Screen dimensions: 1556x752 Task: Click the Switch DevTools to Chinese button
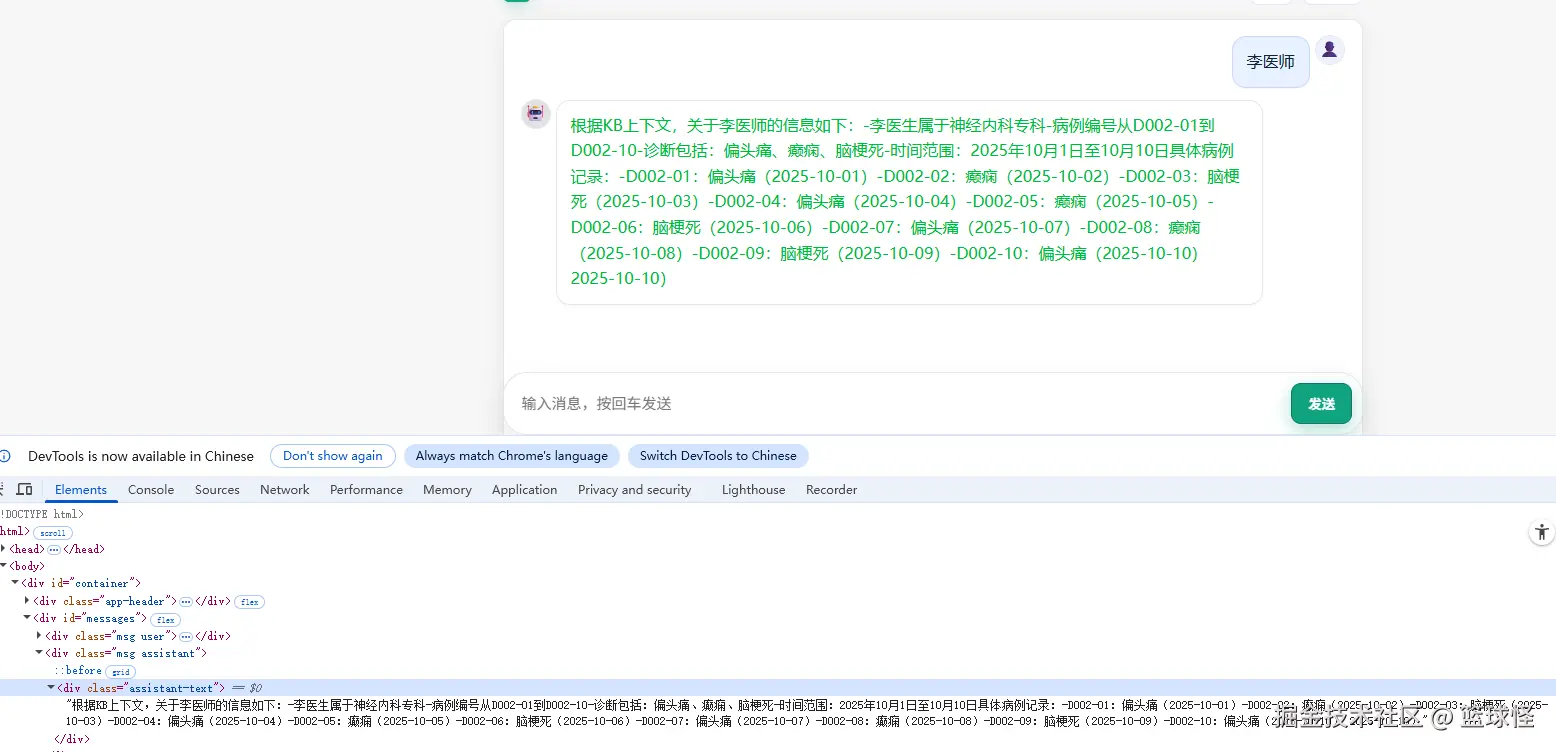tap(718, 456)
